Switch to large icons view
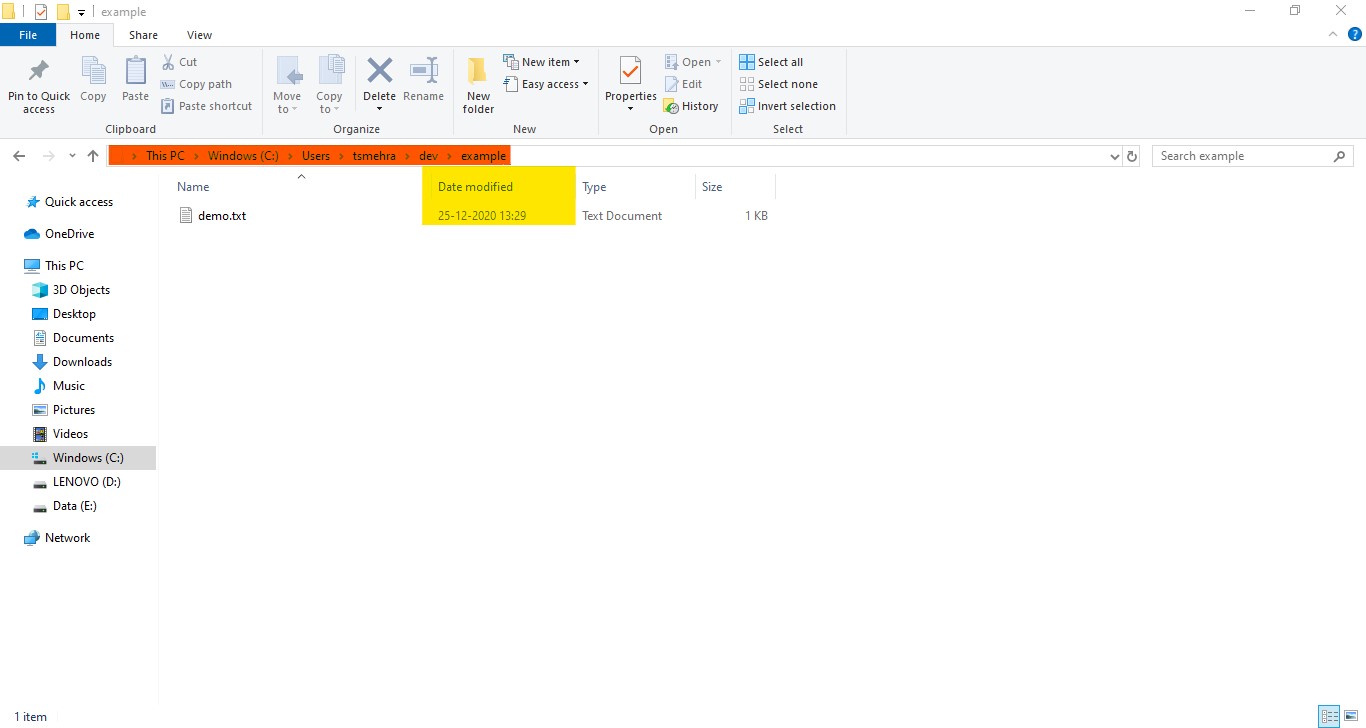Viewport: 1366px width, 728px height. pyautogui.click(x=1351, y=716)
